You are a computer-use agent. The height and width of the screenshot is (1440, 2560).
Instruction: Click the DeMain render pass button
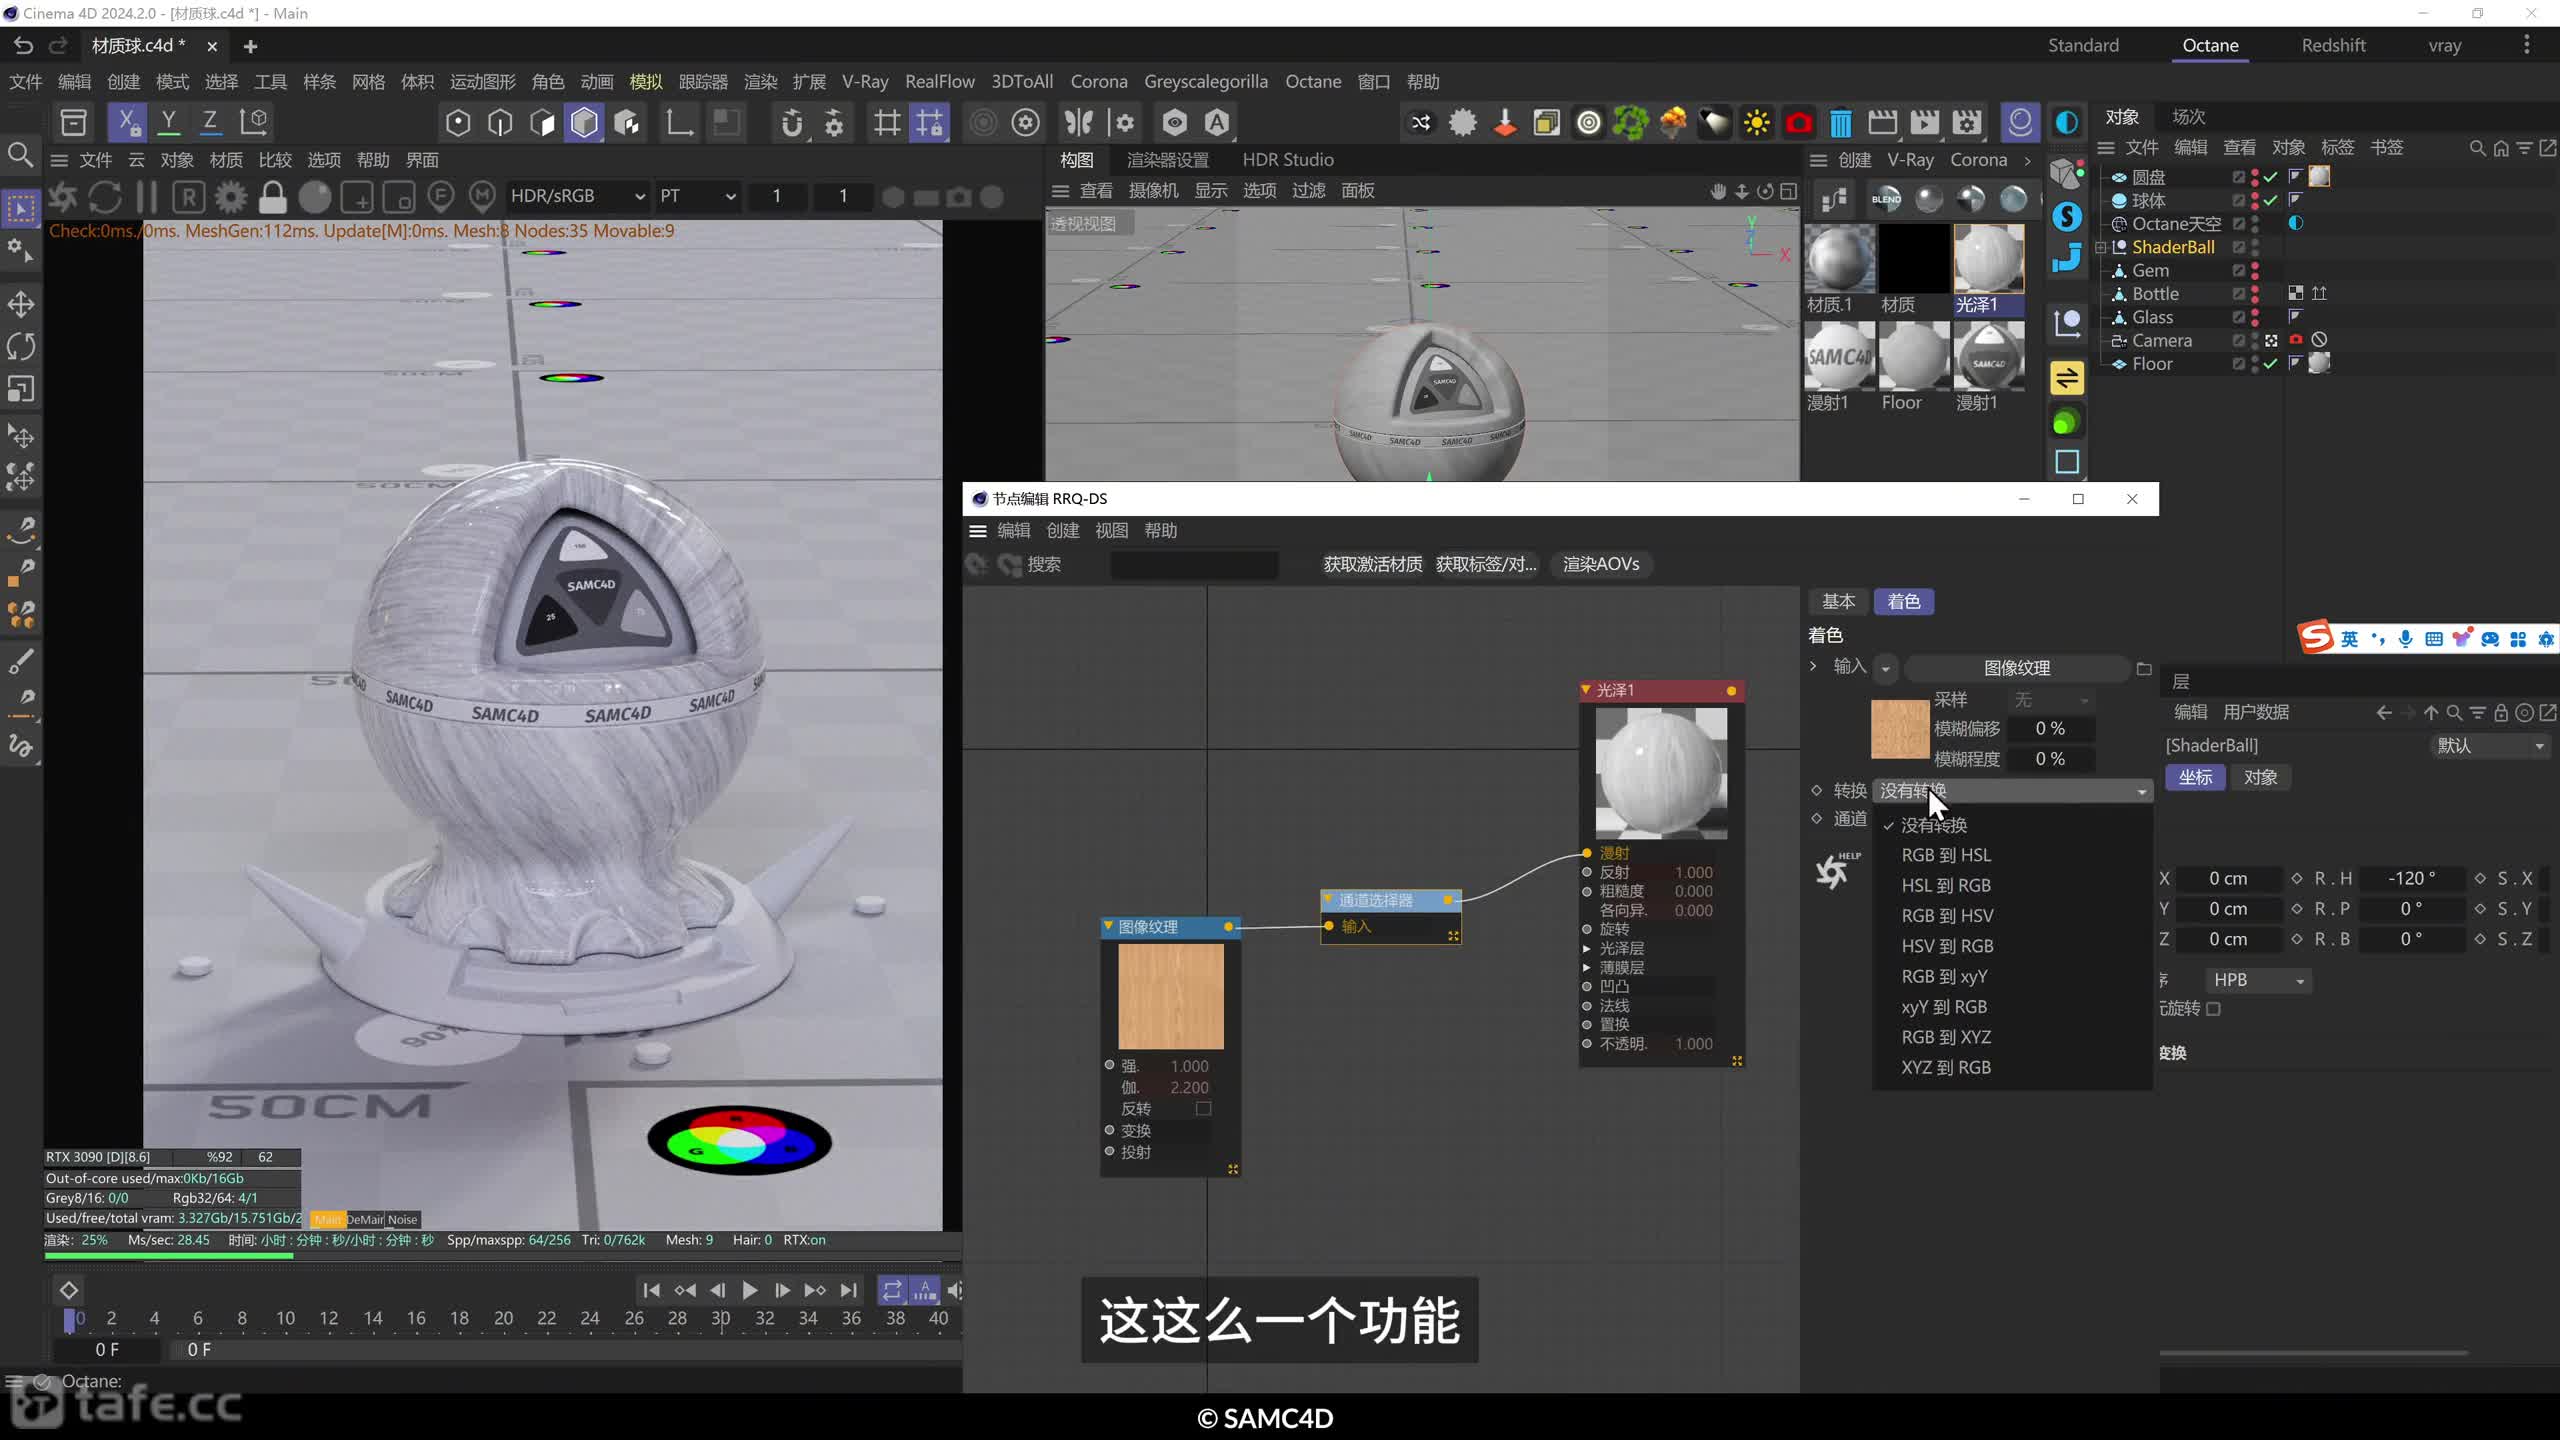pyautogui.click(x=365, y=1219)
